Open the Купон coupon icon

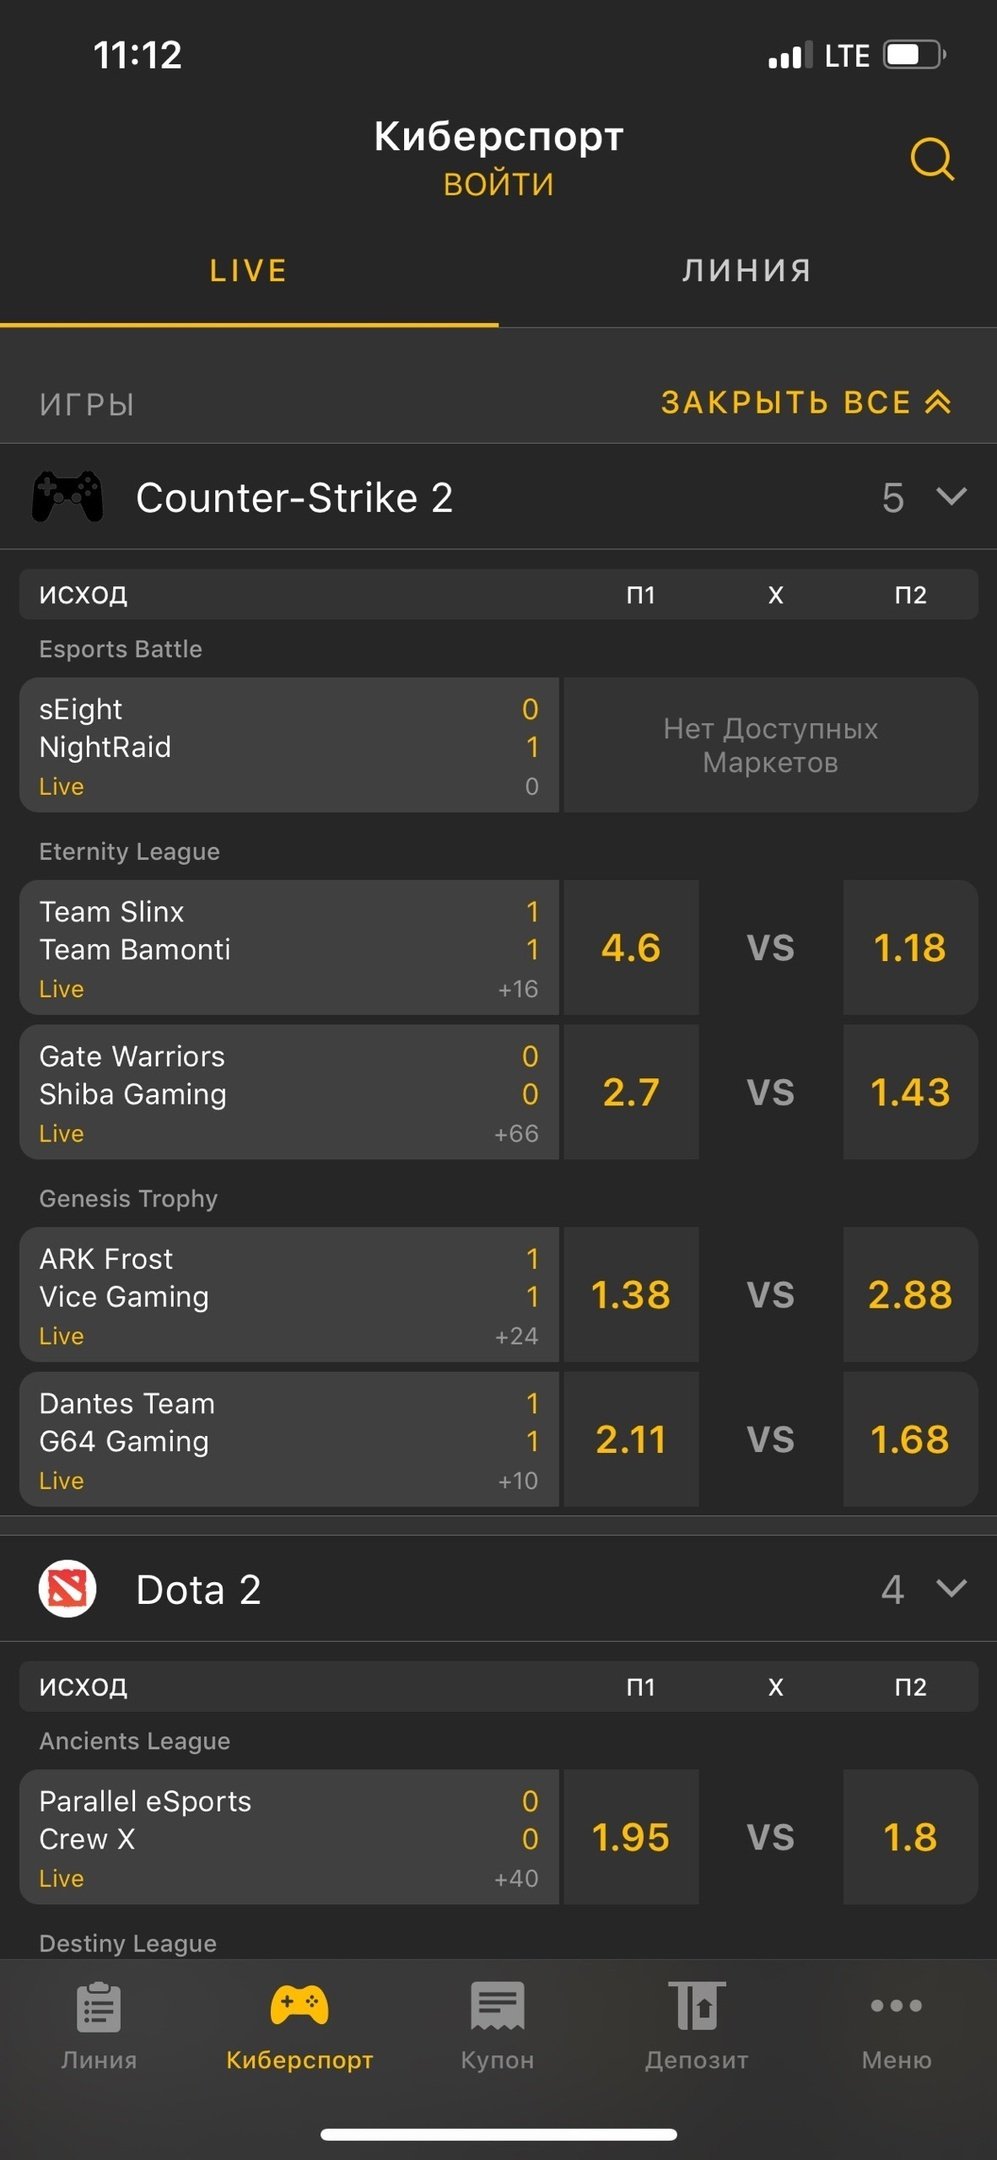(497, 2007)
